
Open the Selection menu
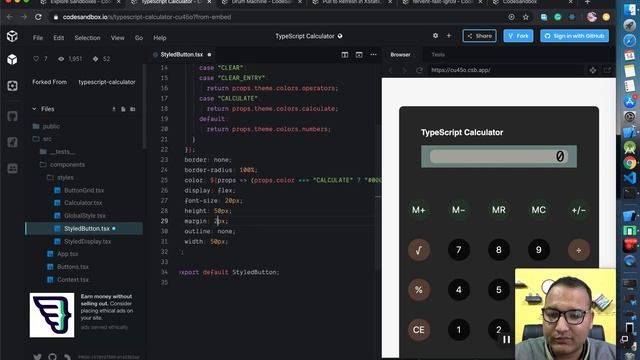pos(87,38)
